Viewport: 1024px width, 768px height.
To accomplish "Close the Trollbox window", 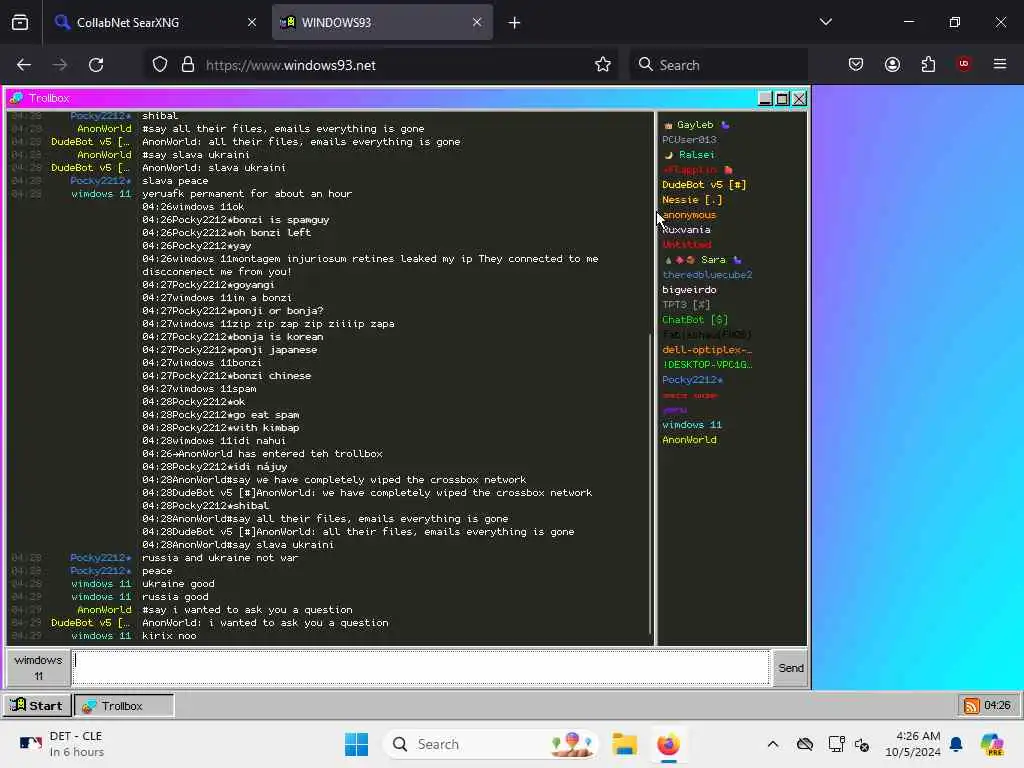I will point(799,99).
